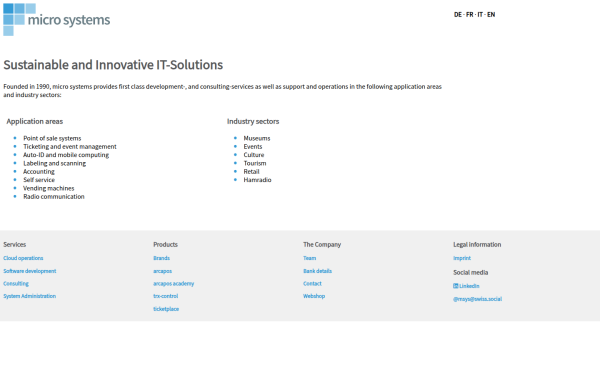Open the Webshop link
Viewport: 600px width, 375px height.
(314, 296)
